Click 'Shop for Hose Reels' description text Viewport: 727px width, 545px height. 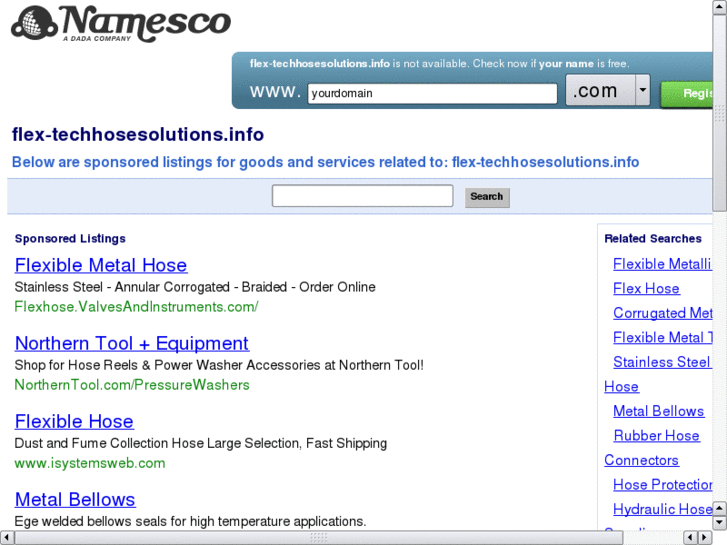(219, 365)
